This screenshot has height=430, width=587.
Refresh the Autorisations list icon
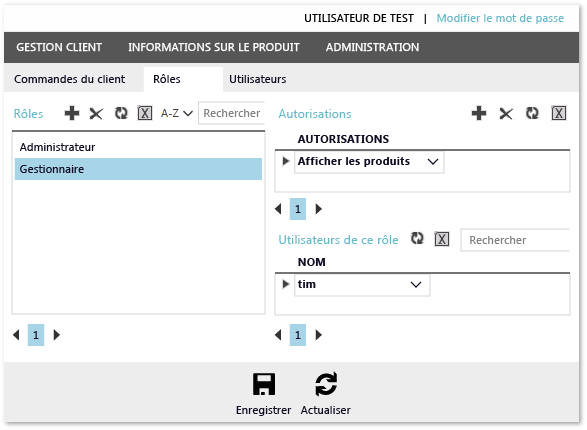532,113
